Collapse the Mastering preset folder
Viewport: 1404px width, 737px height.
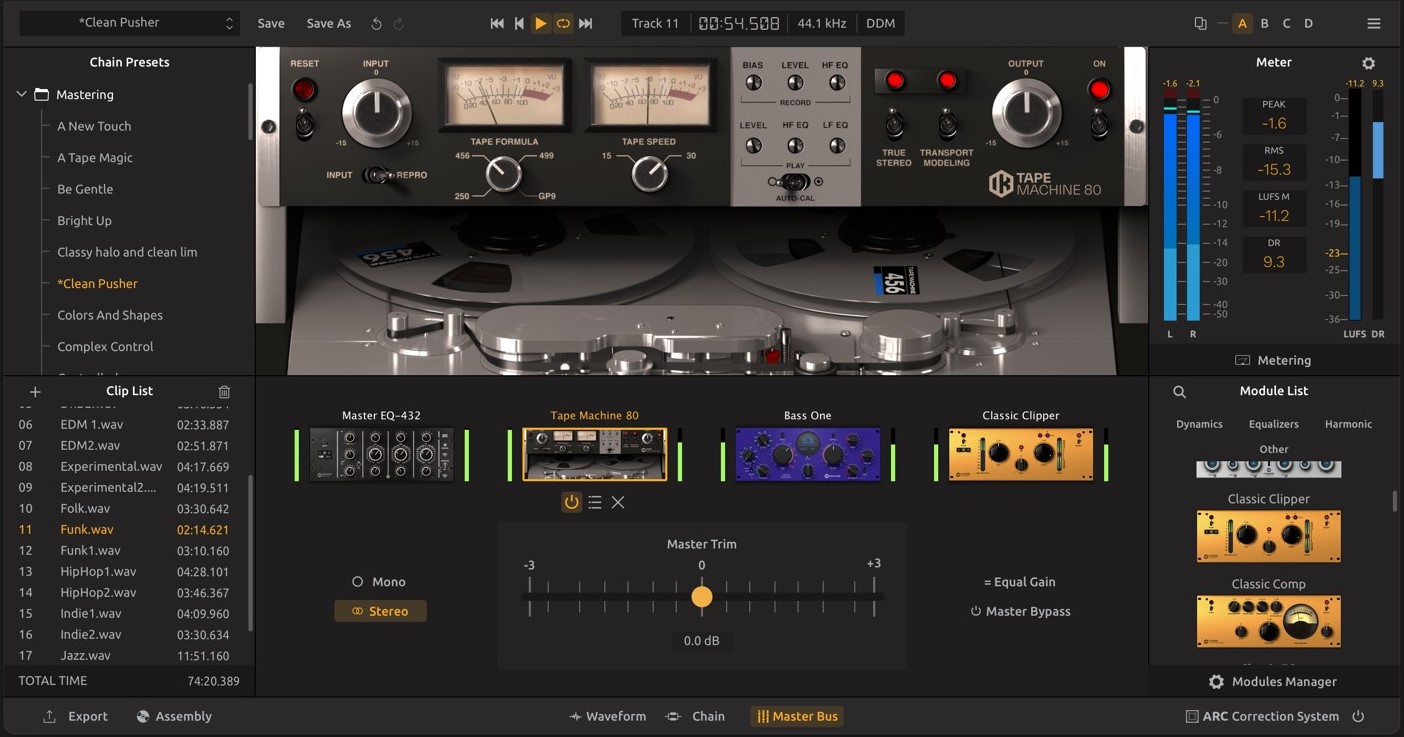(21, 95)
